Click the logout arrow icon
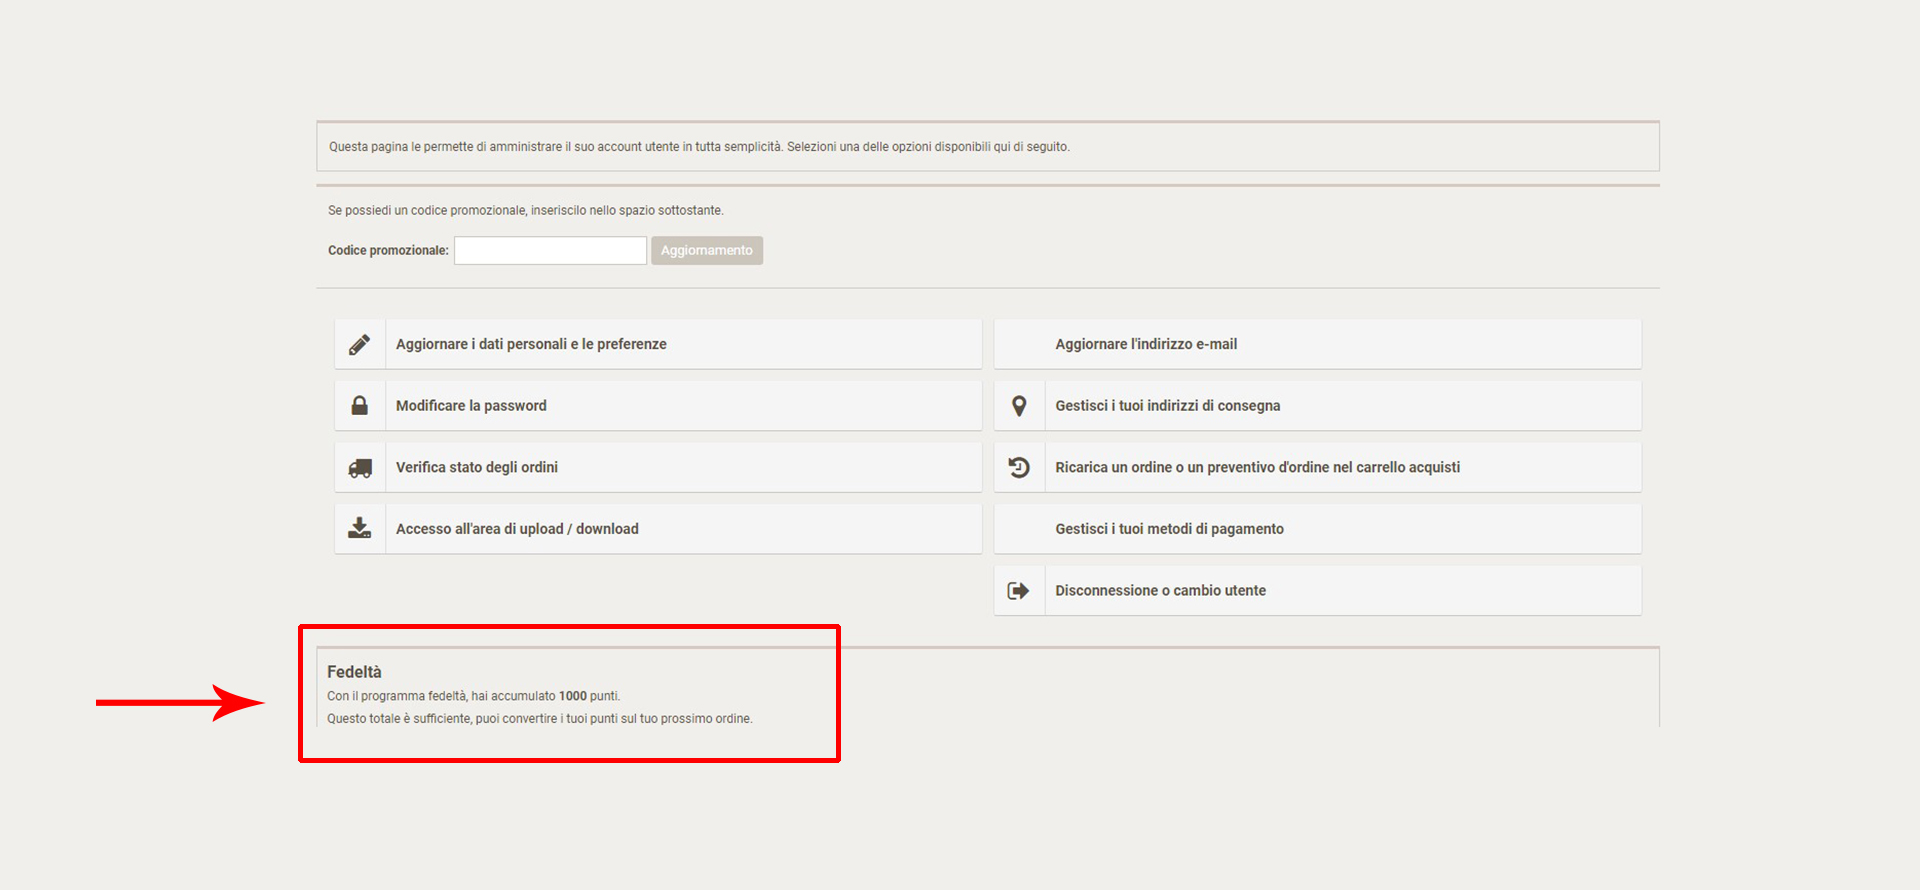This screenshot has height=890, width=1920. (x=1019, y=591)
